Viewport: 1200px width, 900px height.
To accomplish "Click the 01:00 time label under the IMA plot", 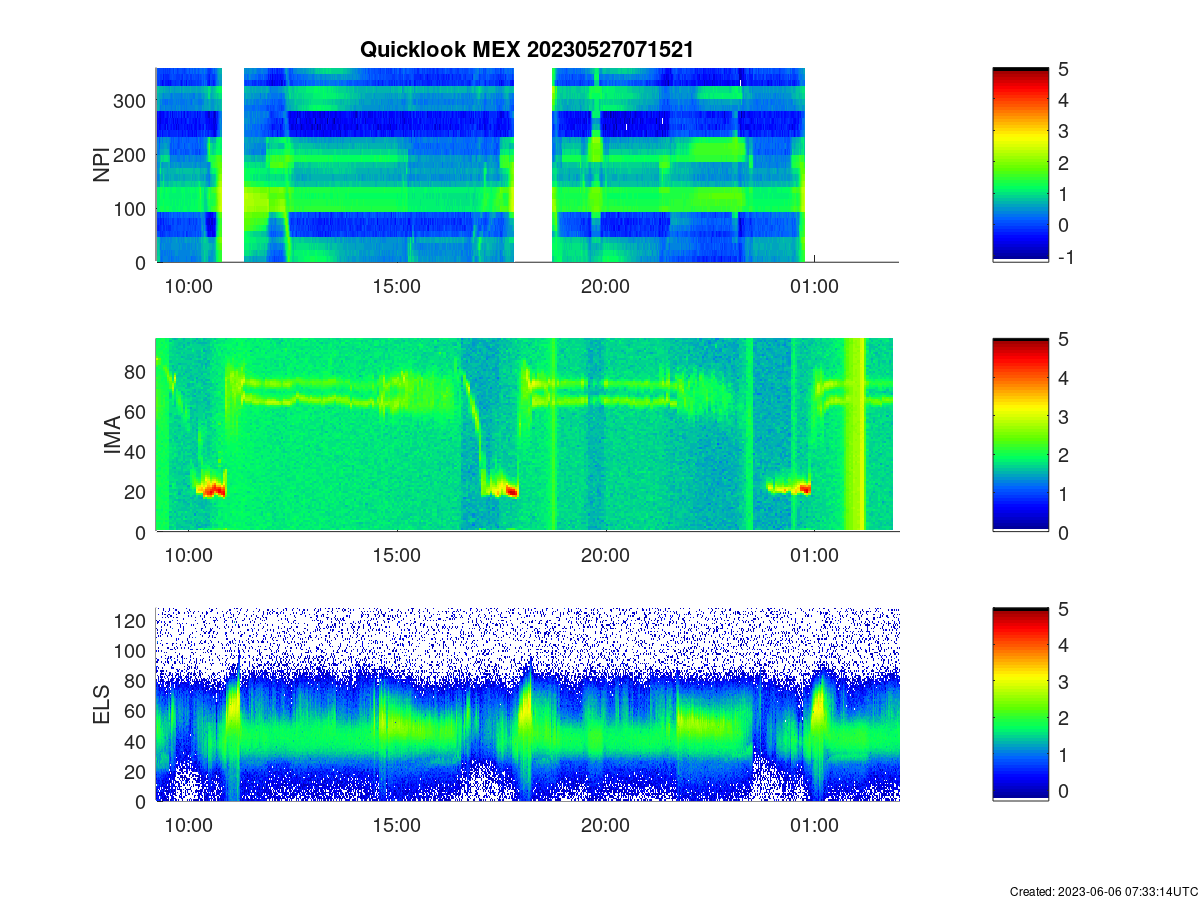I will coord(814,557).
